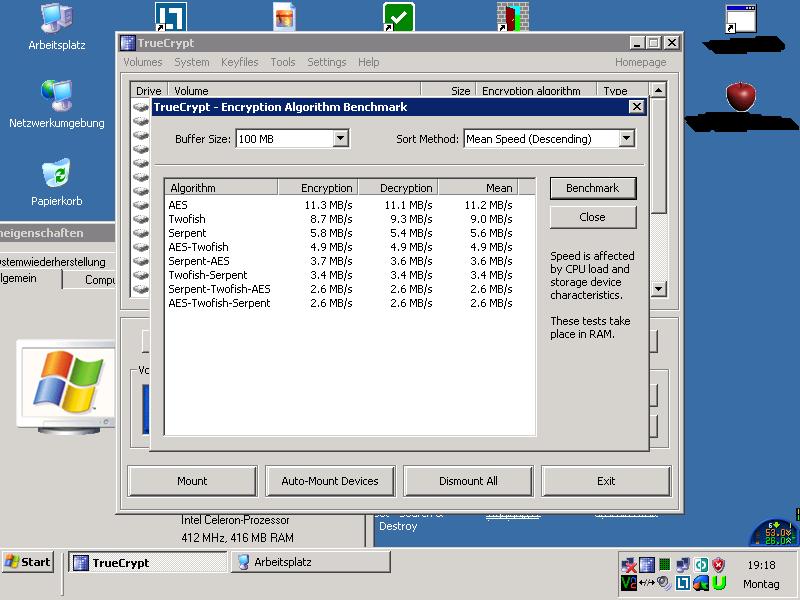Click the Encryption column header
The image size is (800, 600).
tap(318, 188)
